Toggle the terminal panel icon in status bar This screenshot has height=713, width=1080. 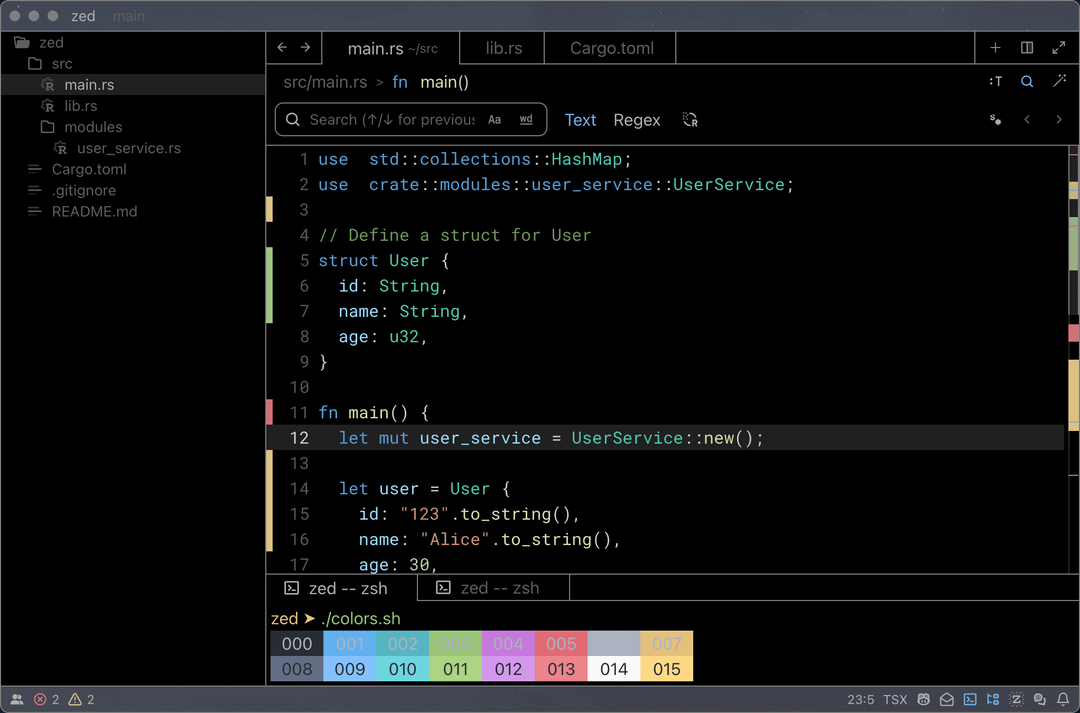click(x=970, y=700)
